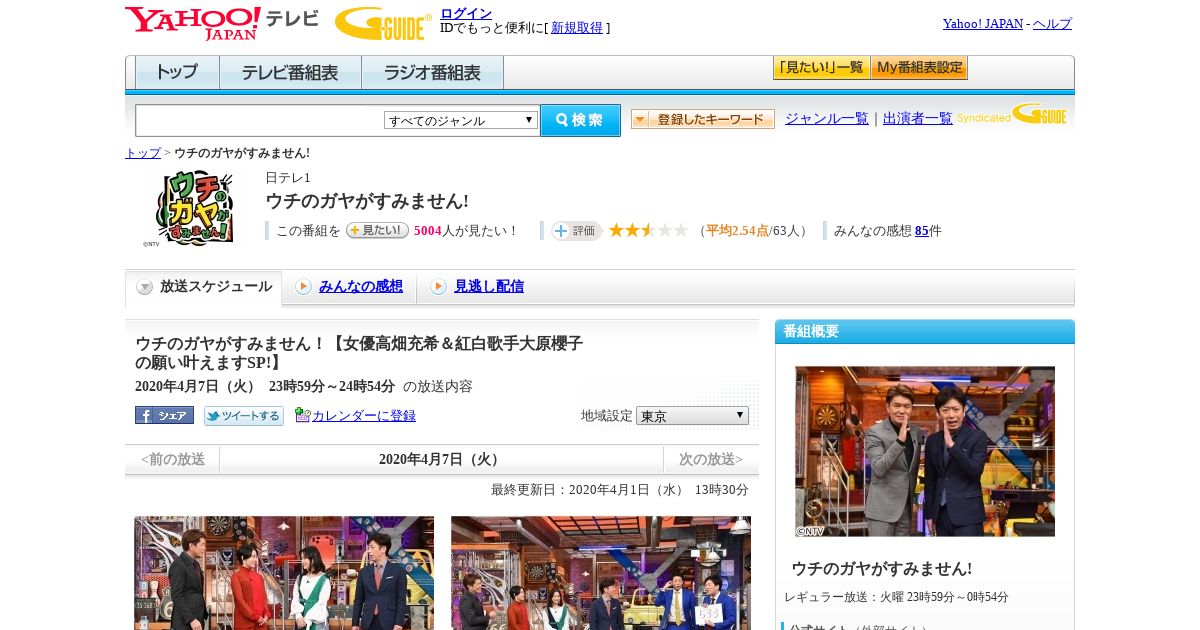Click the Syndicated G-GUIDE logo
Image resolution: width=1200 pixels, height=630 pixels.
[1012, 114]
